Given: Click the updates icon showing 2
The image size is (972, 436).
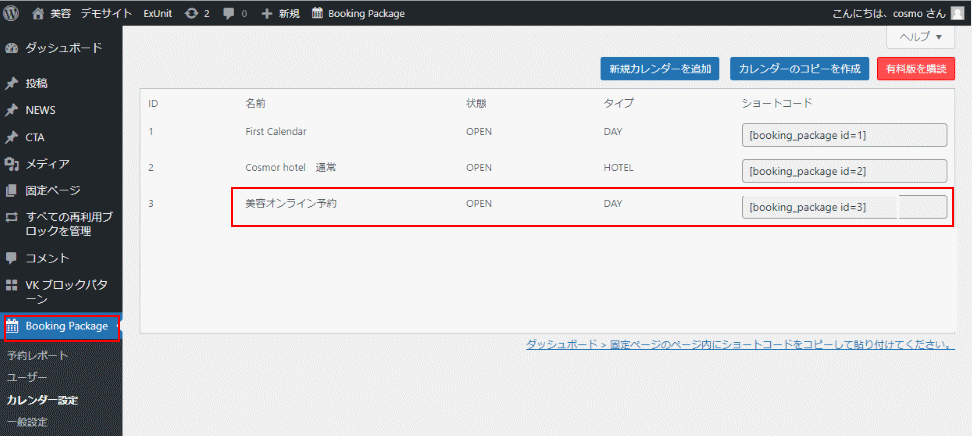Looking at the screenshot, I should click(191, 13).
